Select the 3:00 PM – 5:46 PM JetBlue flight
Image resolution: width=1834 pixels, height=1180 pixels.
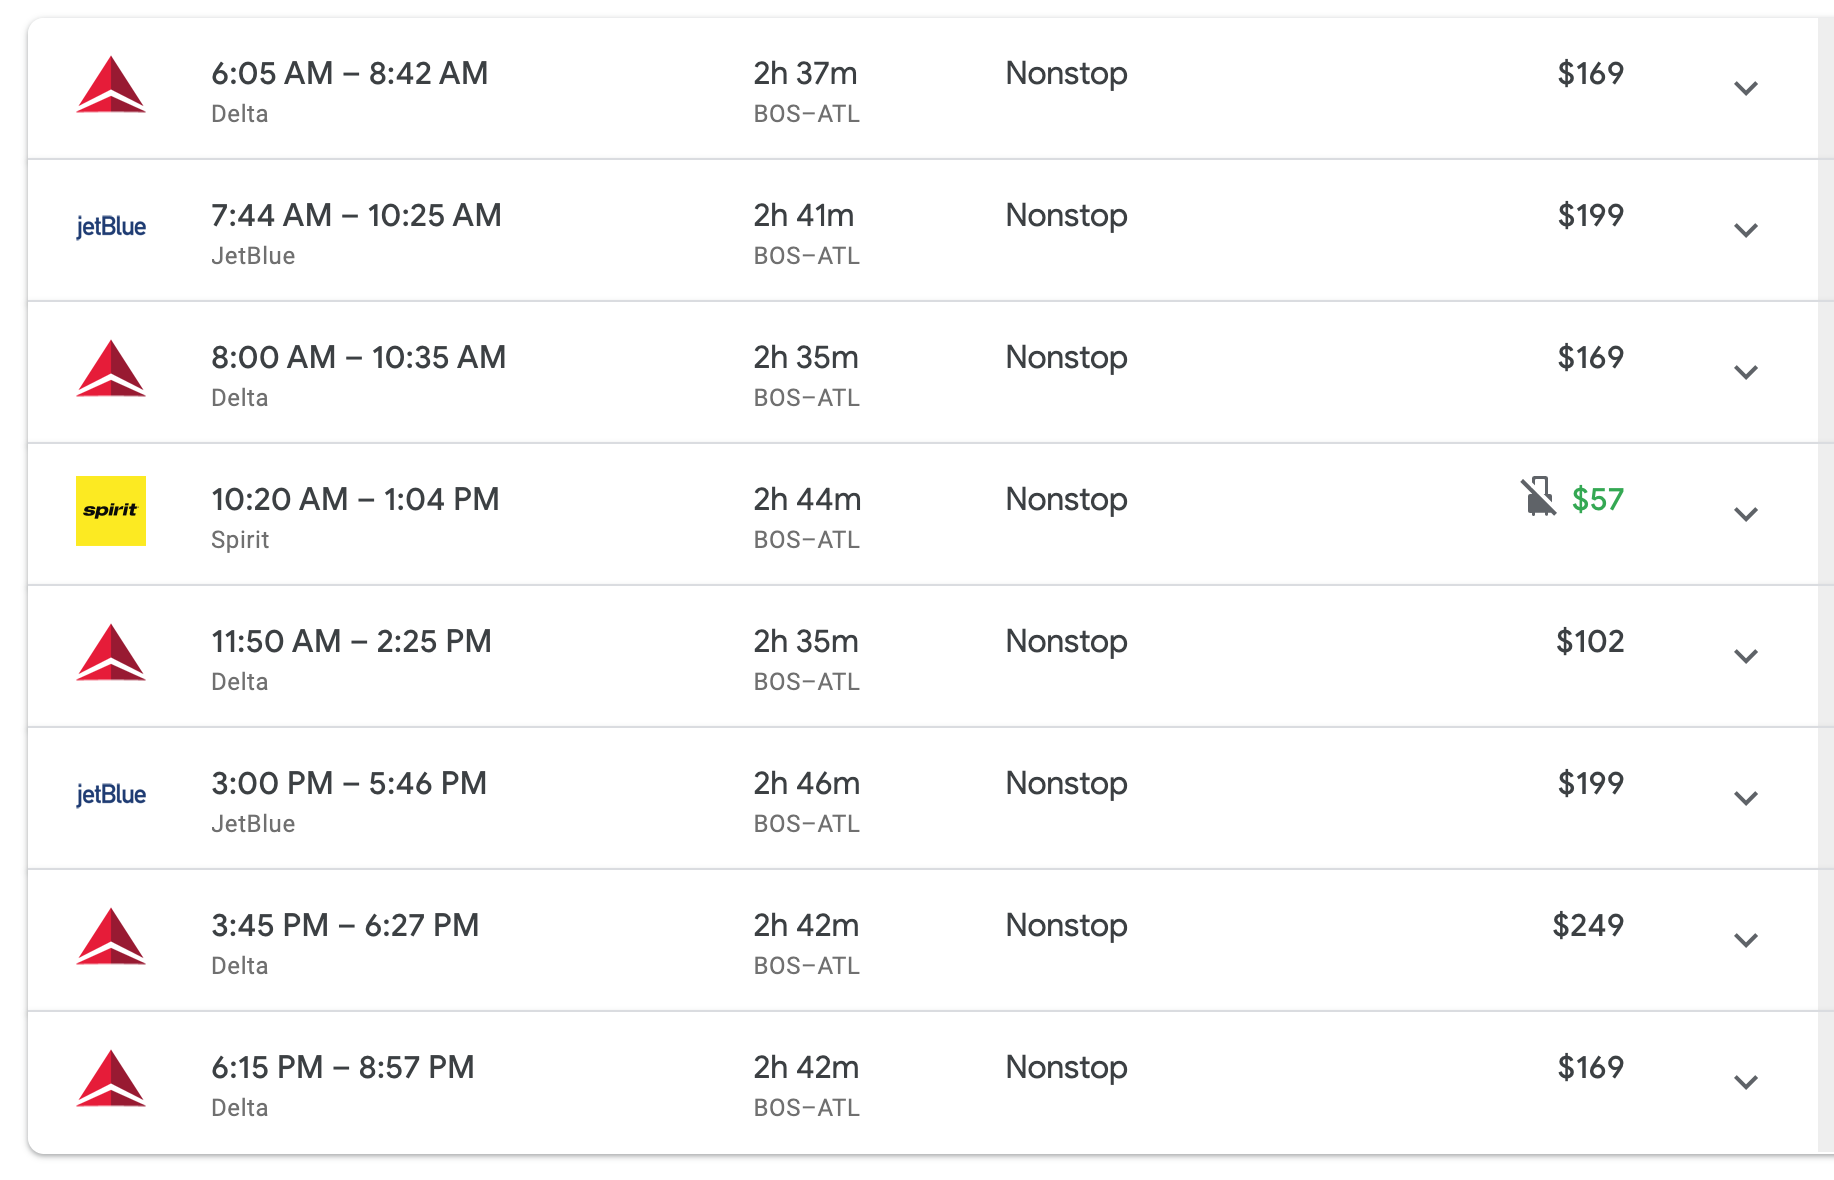[x=348, y=783]
